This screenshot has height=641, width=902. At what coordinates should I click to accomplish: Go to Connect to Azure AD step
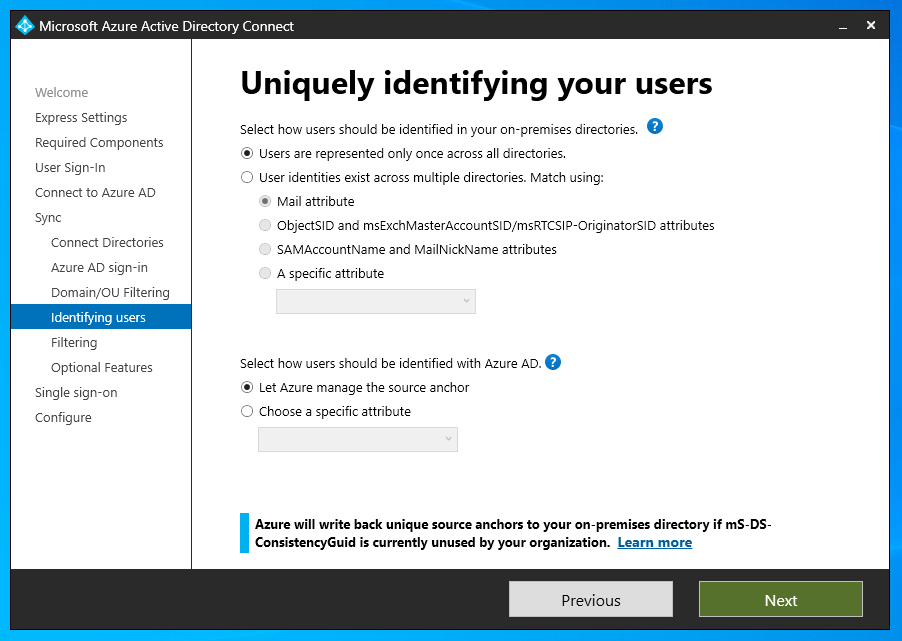(x=95, y=193)
